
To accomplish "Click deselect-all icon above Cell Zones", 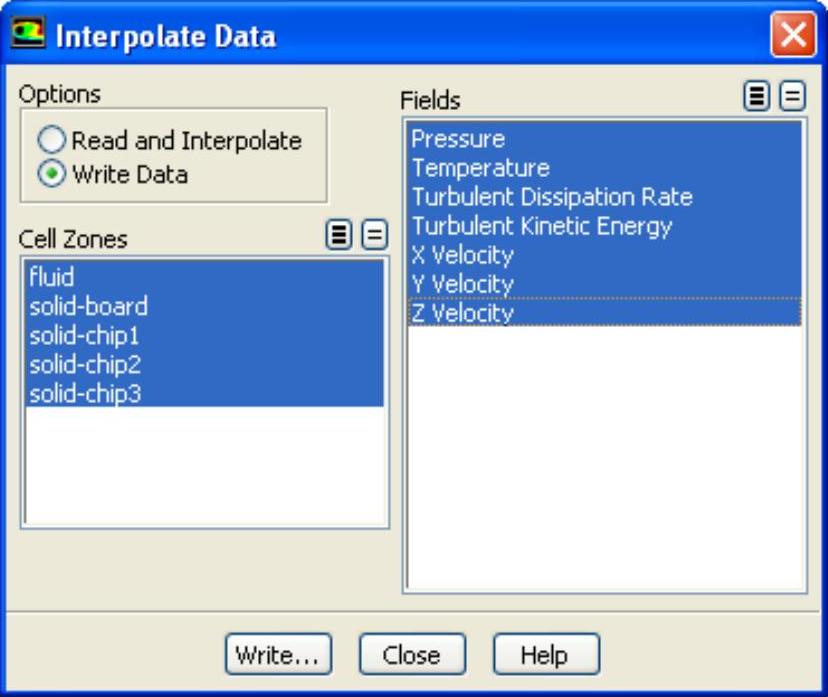I will coord(375,236).
